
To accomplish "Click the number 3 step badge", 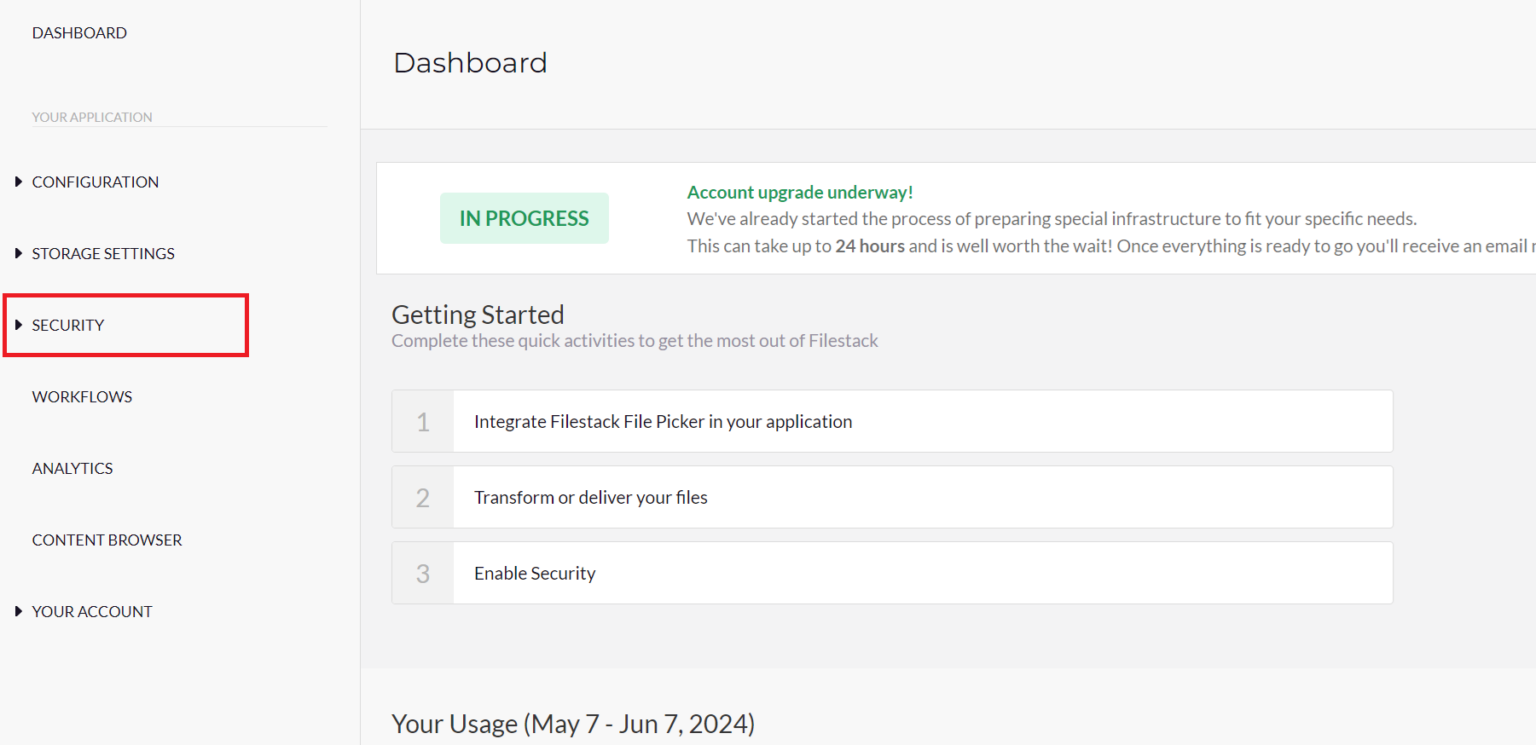I will pos(423,572).
